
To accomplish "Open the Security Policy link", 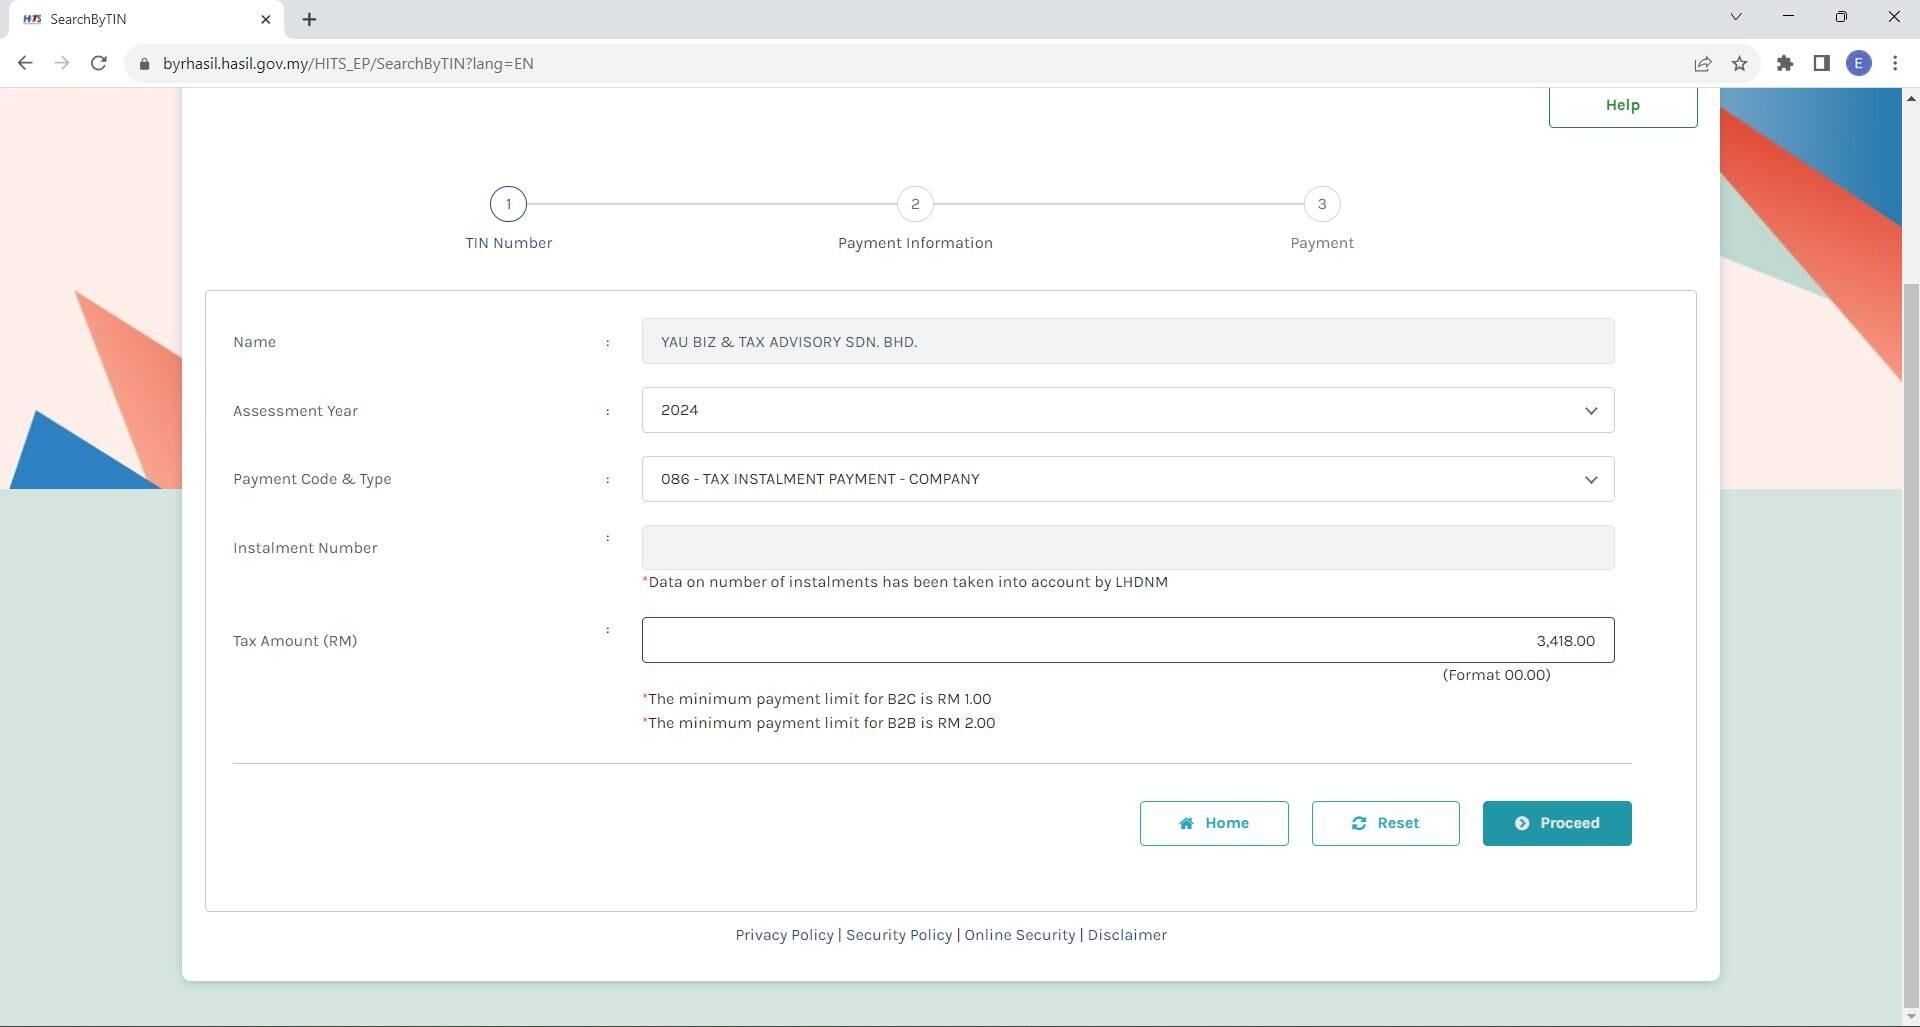I will click(899, 935).
